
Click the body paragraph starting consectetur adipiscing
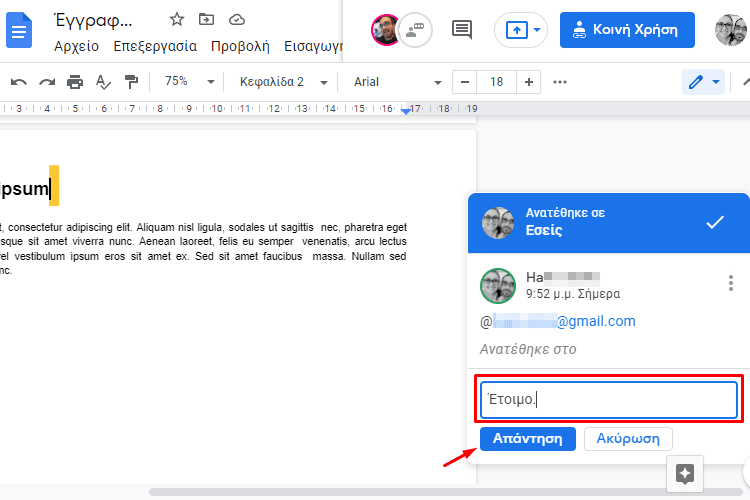coord(203,249)
